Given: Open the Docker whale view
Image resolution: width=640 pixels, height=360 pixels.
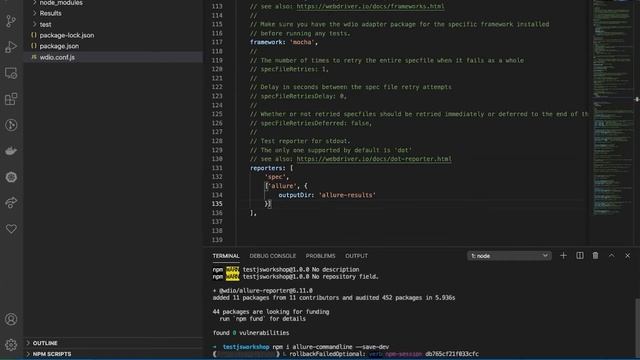Looking at the screenshot, I should [x=11, y=151].
